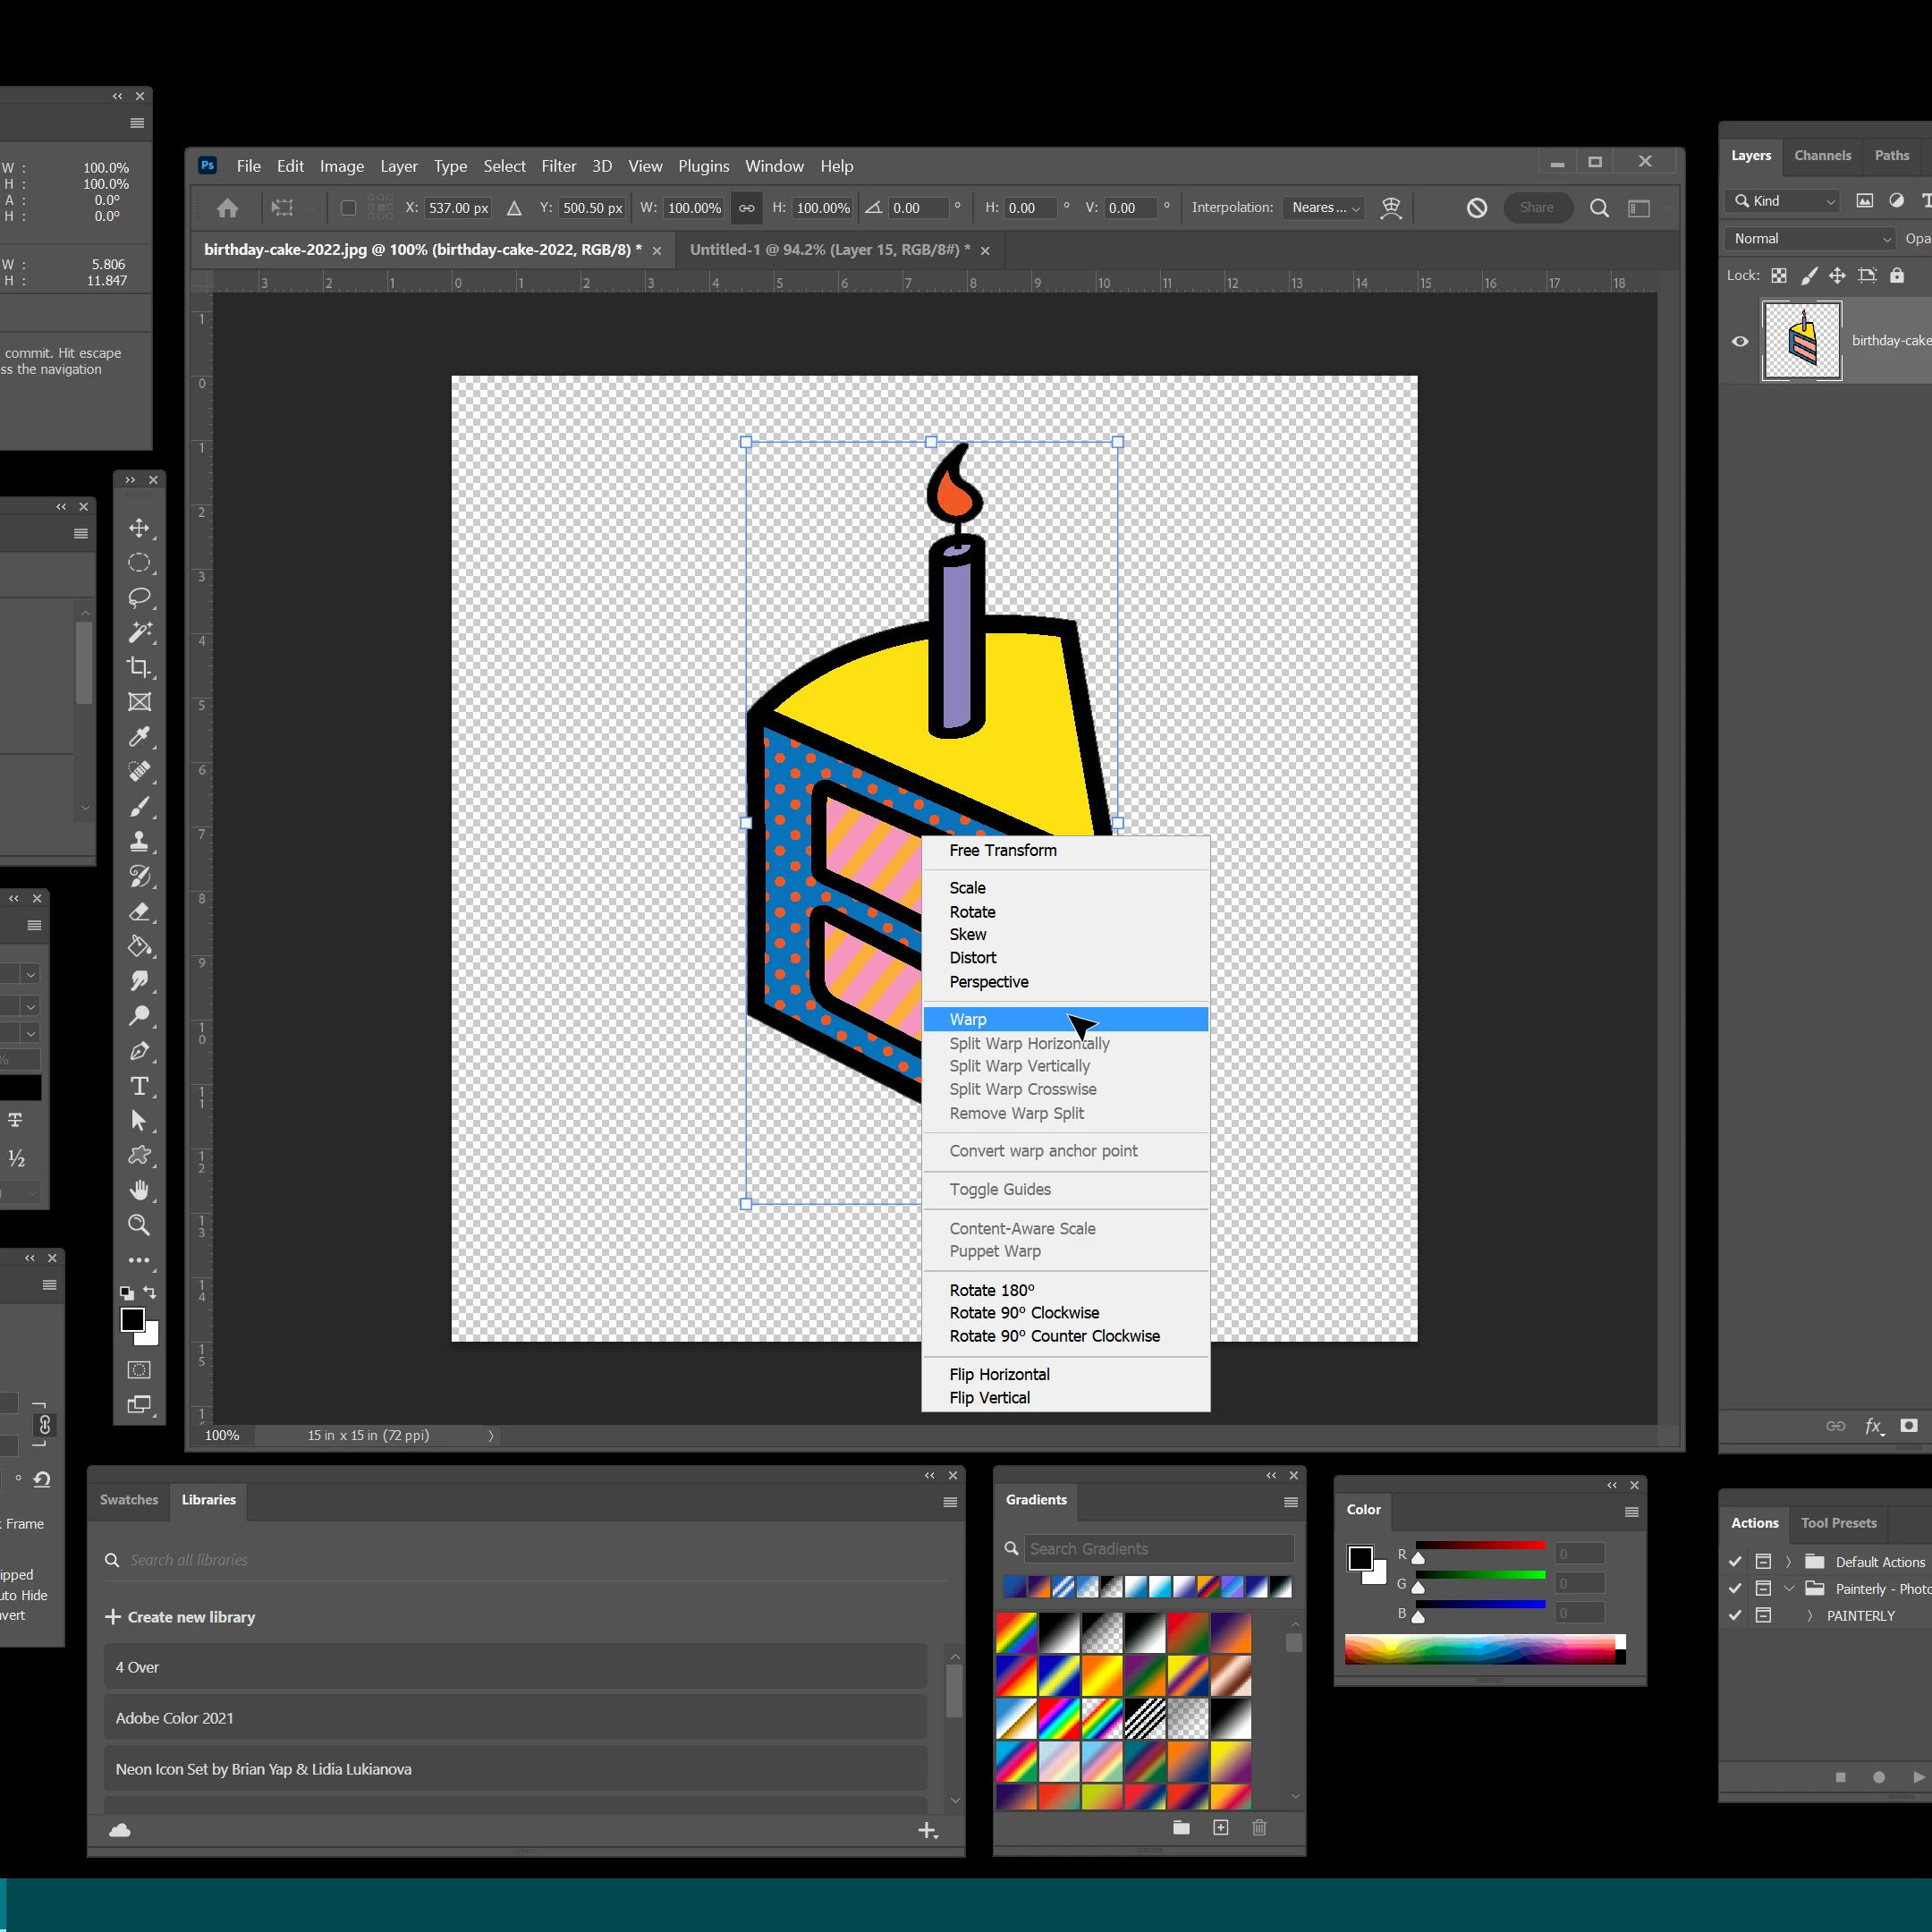The height and width of the screenshot is (1932, 1932).
Task: Hide the birthday-cake layer visibility eye
Action: click(x=1740, y=341)
